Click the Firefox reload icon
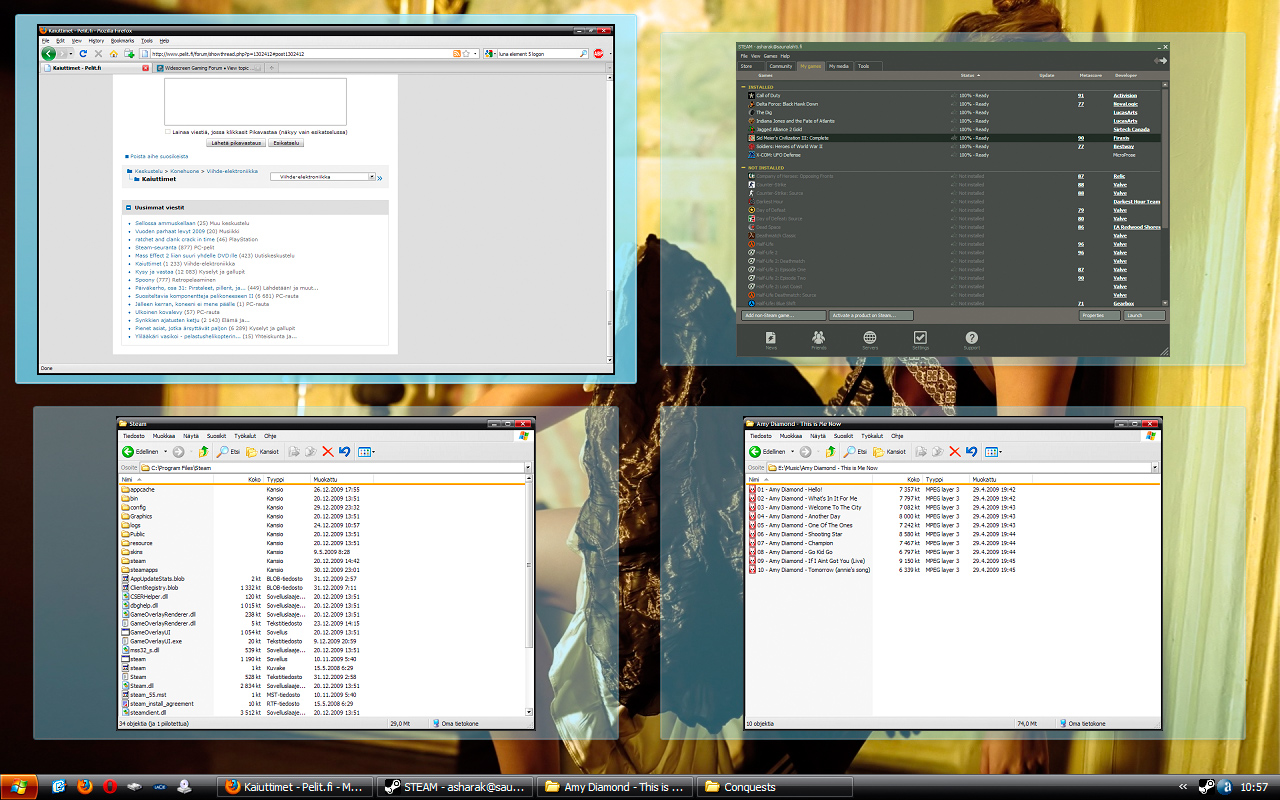Screen dimensions: 1280x800 (x=83, y=53)
